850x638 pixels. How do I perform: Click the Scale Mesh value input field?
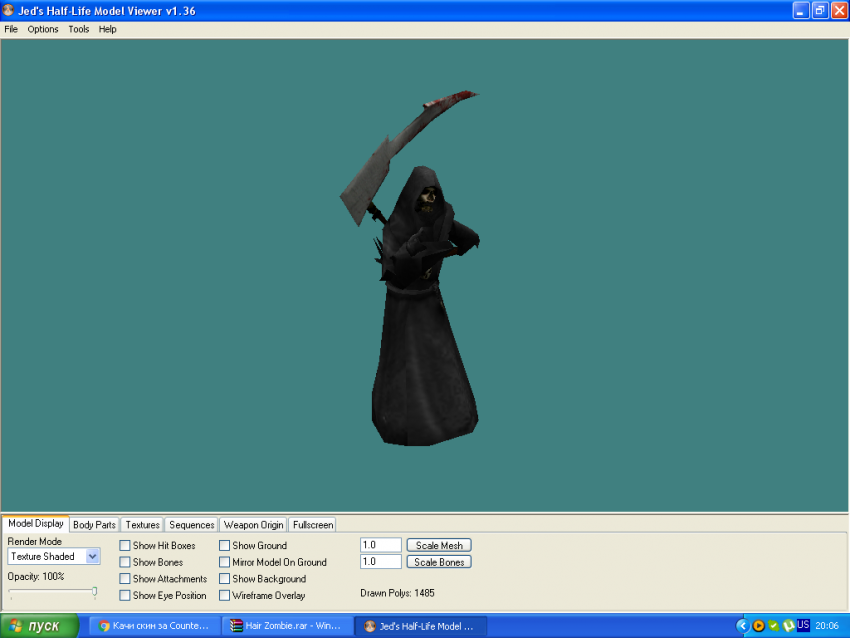[380, 545]
